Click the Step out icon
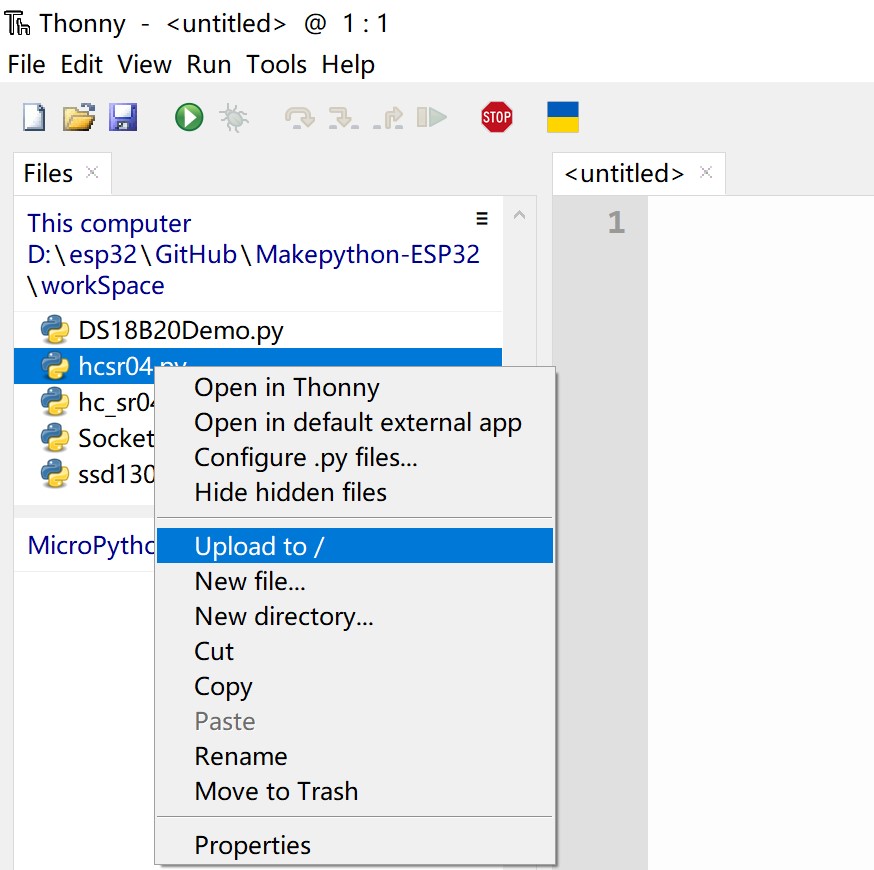This screenshot has height=870, width=874. coord(388,118)
